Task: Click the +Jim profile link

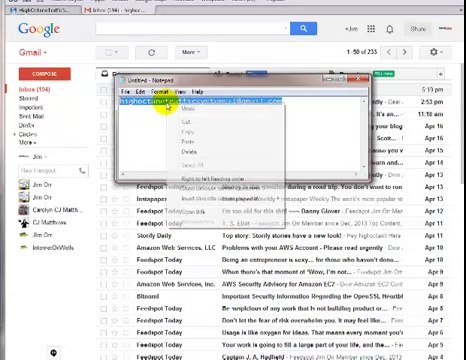Action: click(351, 29)
